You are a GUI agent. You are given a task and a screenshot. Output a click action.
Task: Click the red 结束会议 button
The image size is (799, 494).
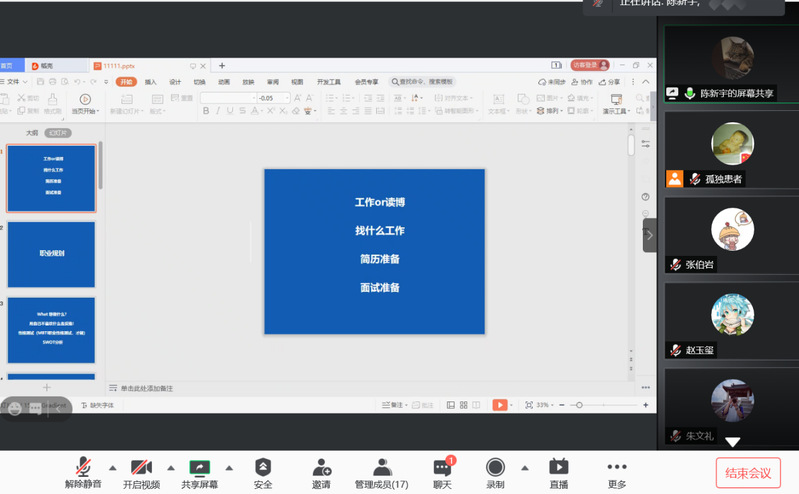748,472
